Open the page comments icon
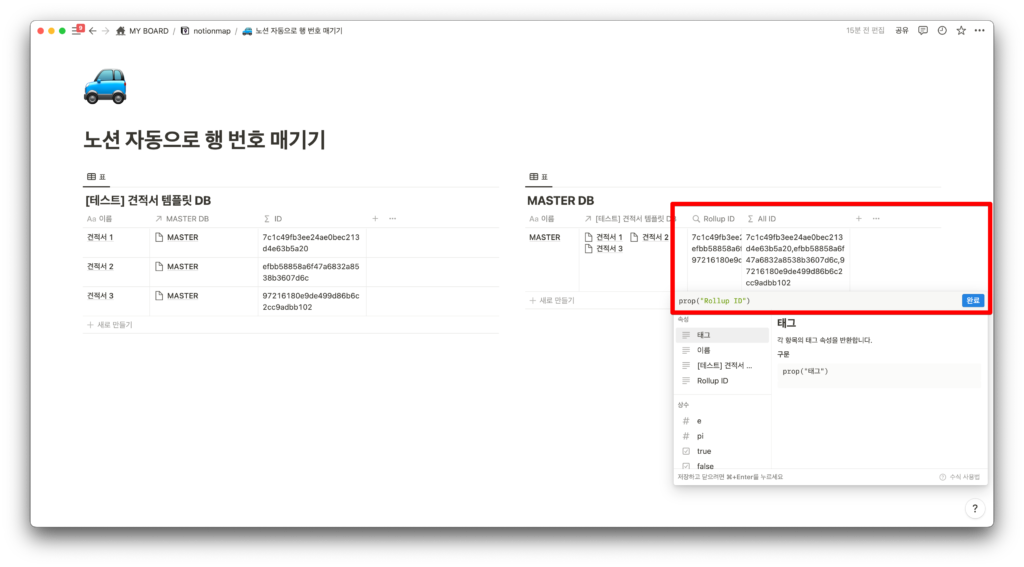Viewport: 1024px width, 567px height. pos(923,31)
